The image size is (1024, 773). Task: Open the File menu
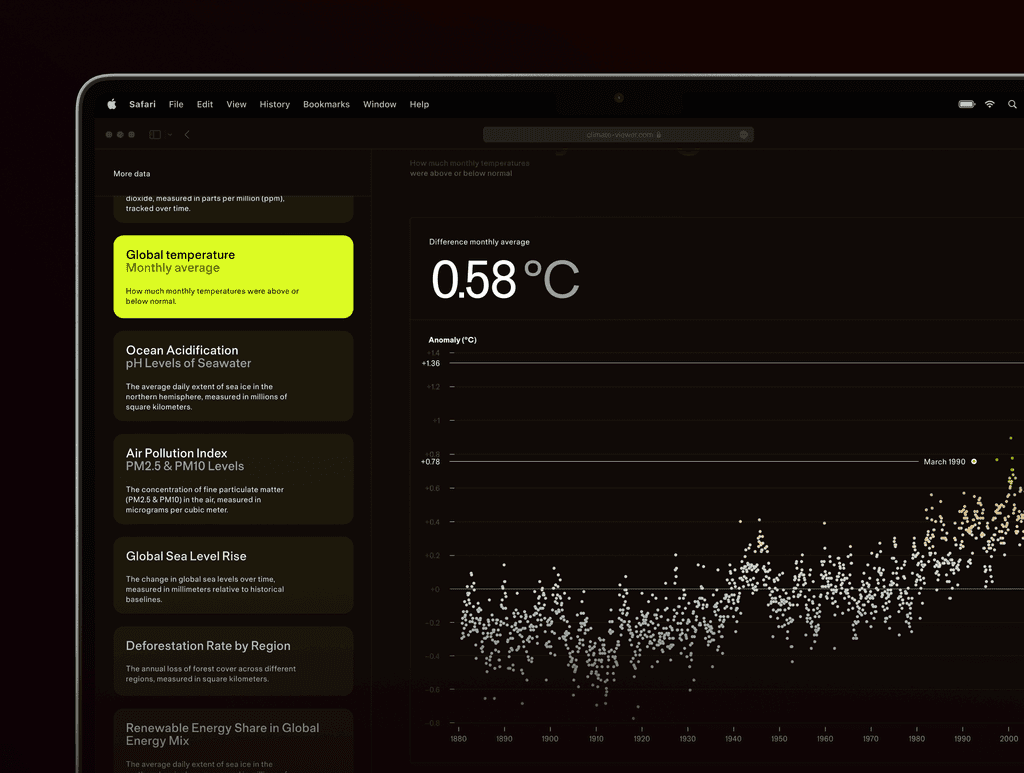176,104
